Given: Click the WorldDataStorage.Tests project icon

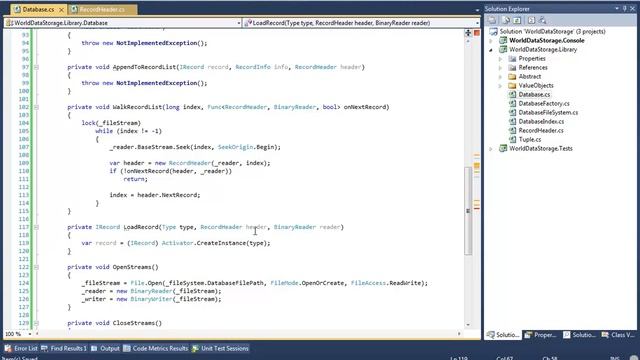Looking at the screenshot, I should point(503,149).
